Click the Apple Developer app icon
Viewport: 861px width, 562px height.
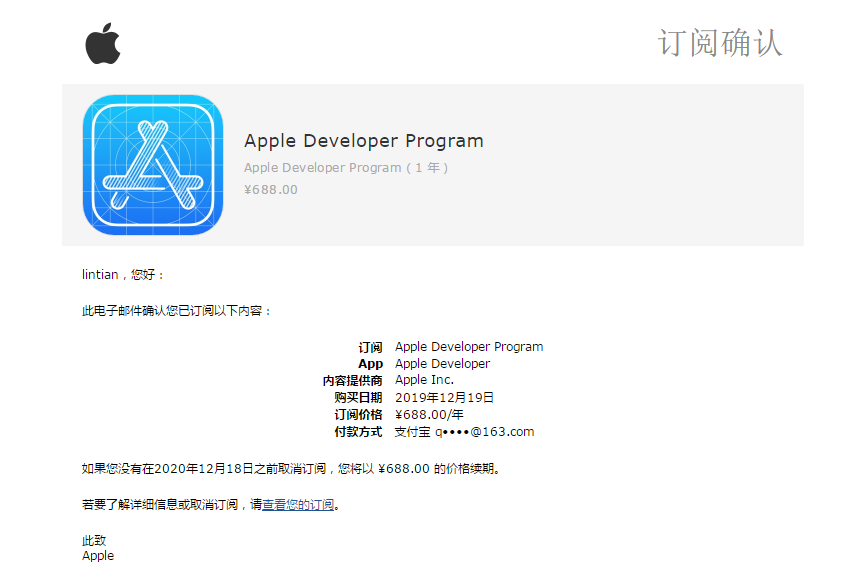[153, 165]
